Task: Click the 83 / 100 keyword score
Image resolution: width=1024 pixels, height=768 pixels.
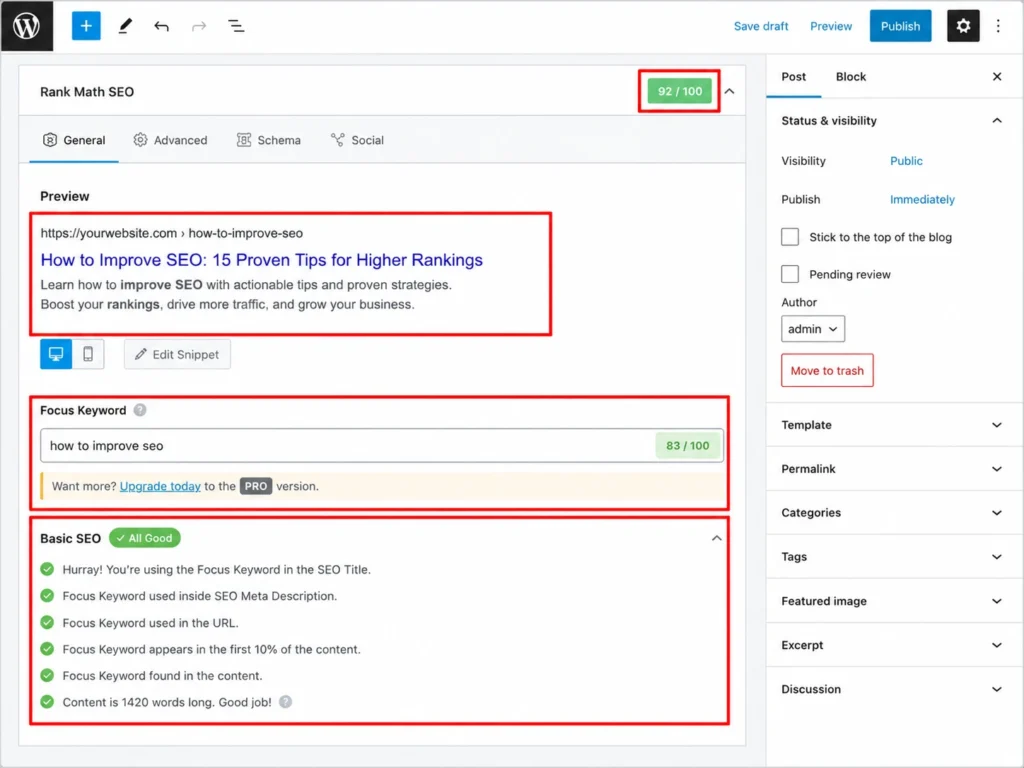Action: [x=688, y=446]
